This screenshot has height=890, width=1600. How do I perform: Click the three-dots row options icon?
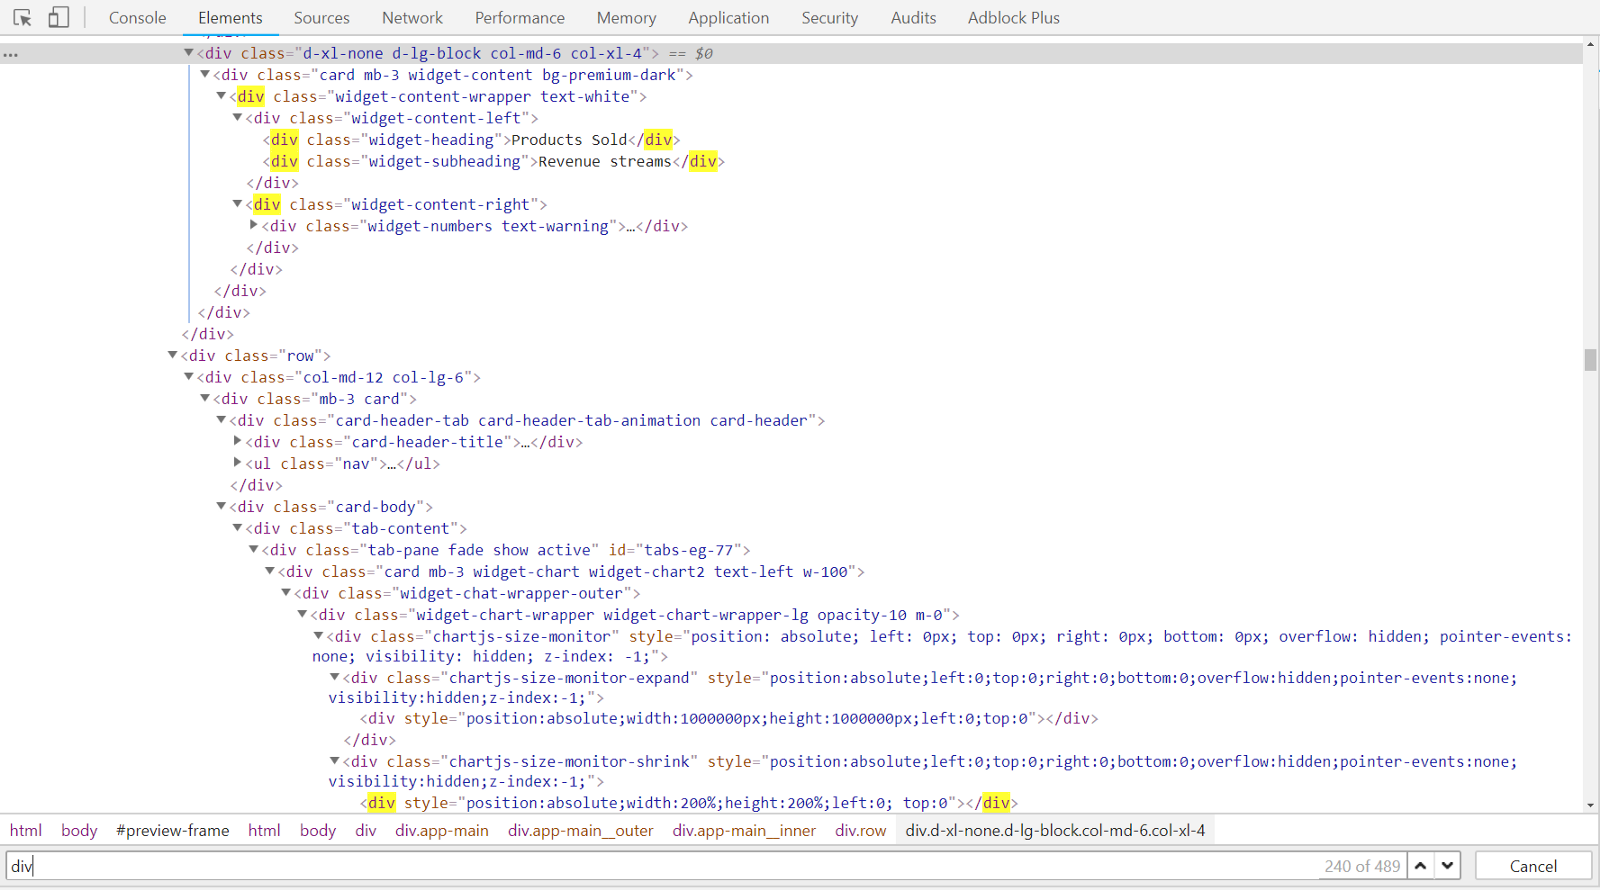(x=11, y=55)
